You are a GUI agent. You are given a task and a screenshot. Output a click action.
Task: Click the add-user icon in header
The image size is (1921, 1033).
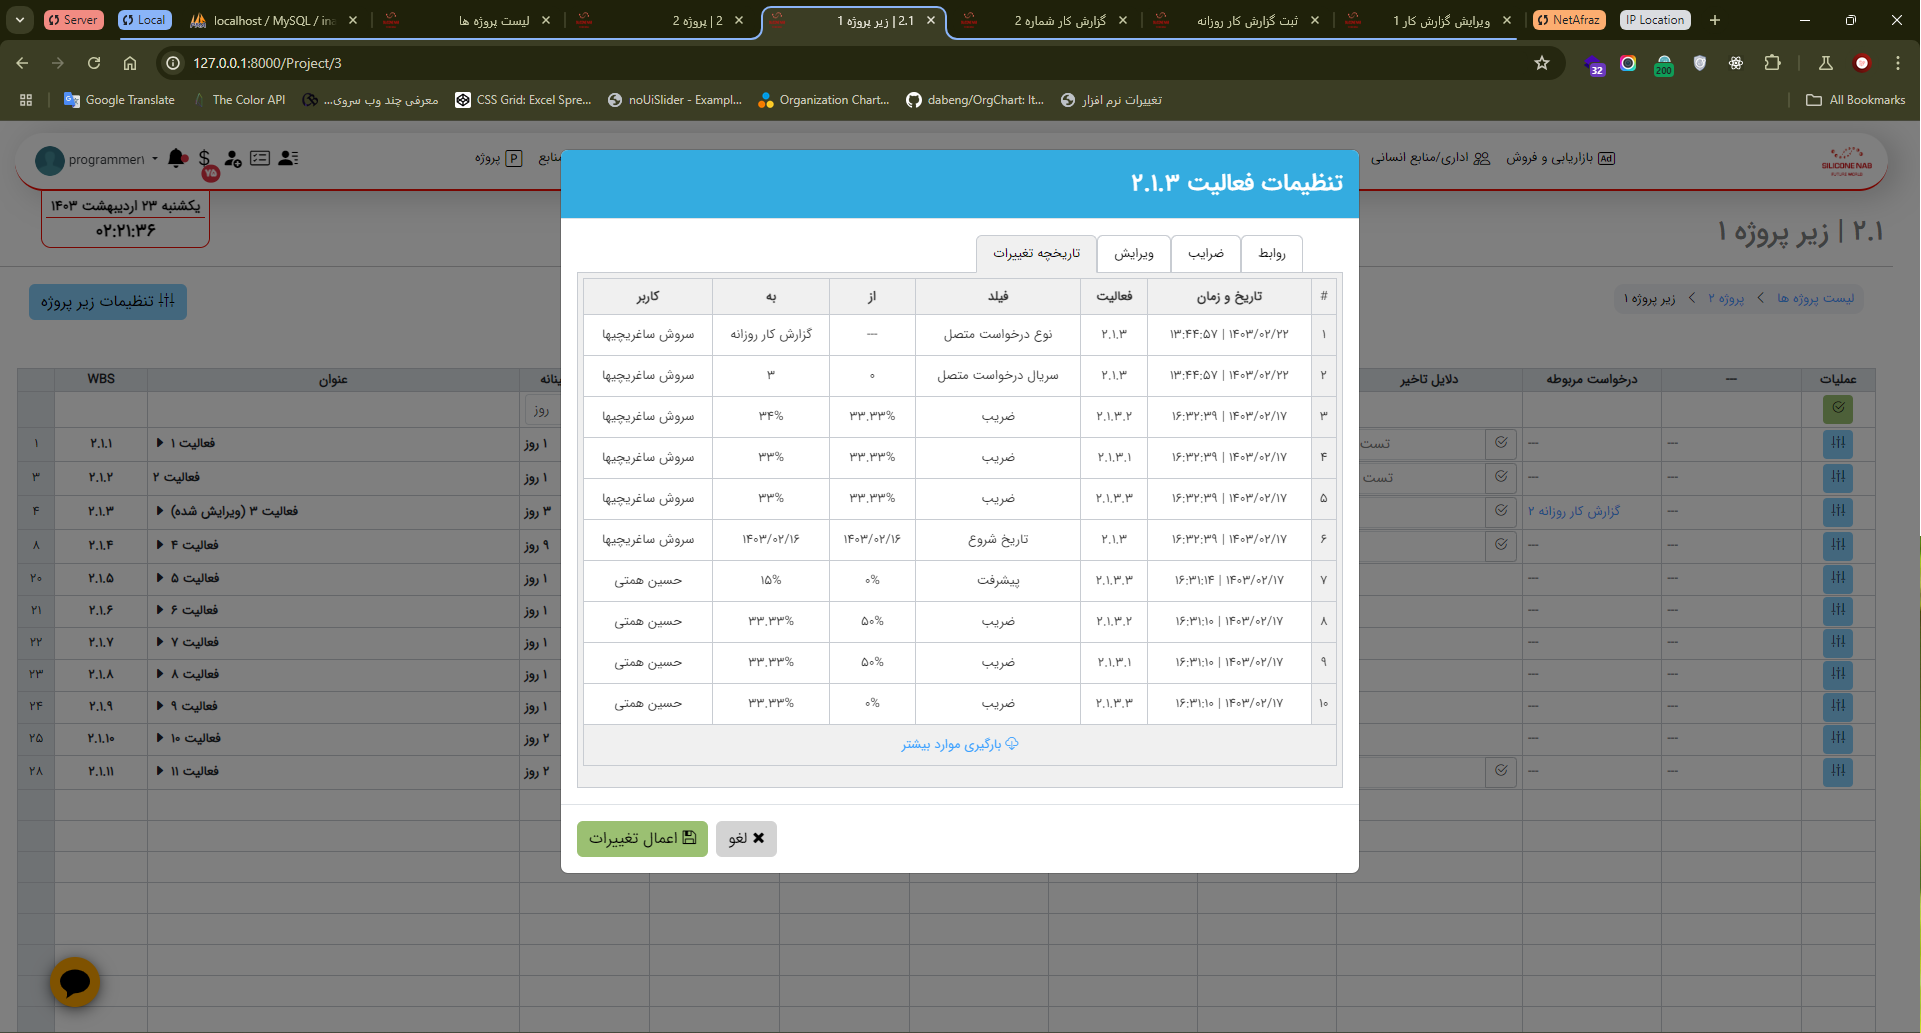click(233, 158)
